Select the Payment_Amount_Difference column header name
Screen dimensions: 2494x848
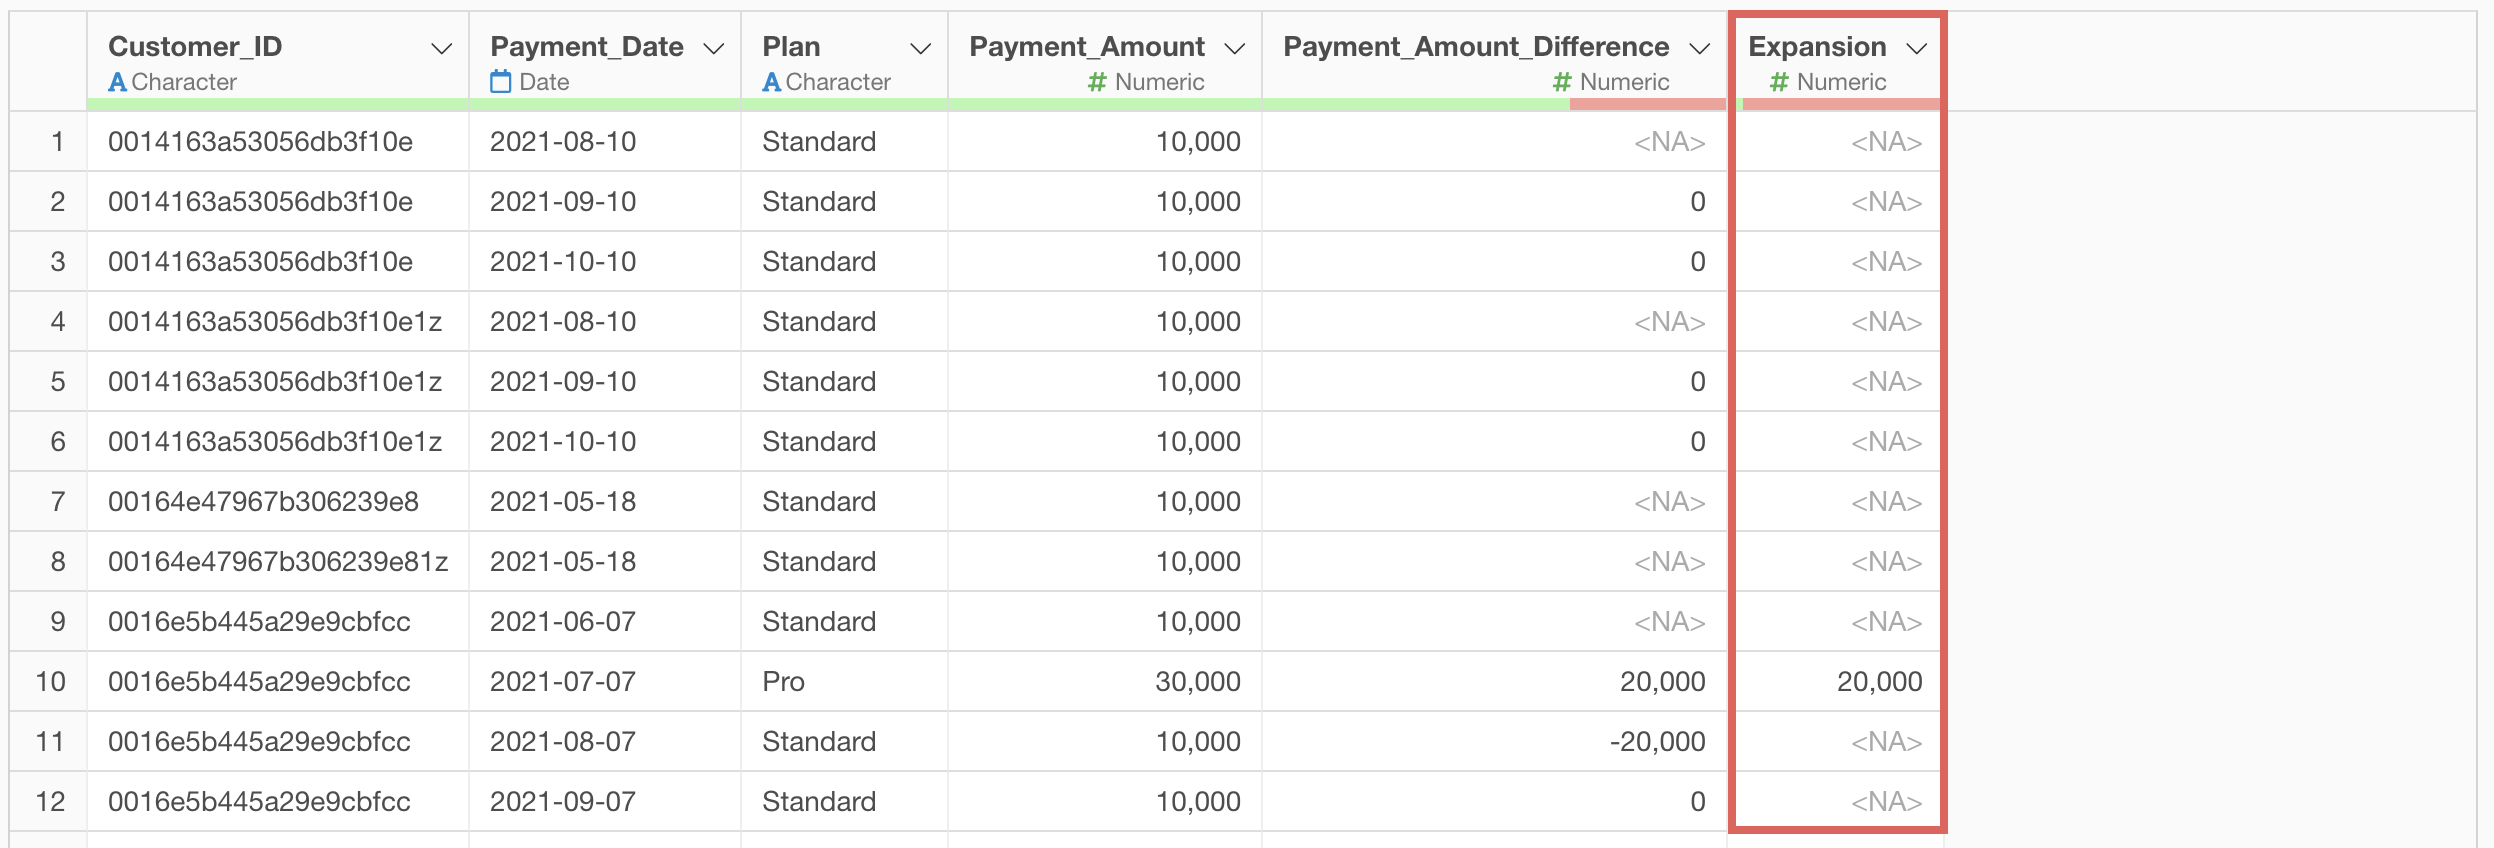click(x=1476, y=47)
